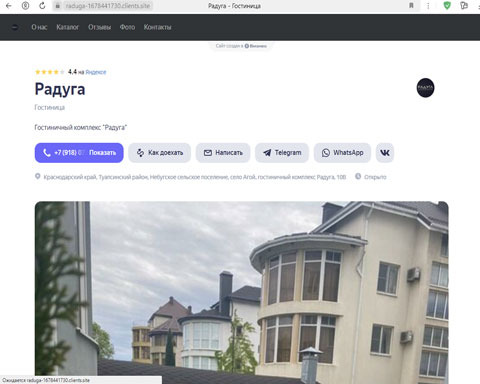480x384 pixels.
Task: Click the 'Открыто' working hours status
Action: click(375, 177)
